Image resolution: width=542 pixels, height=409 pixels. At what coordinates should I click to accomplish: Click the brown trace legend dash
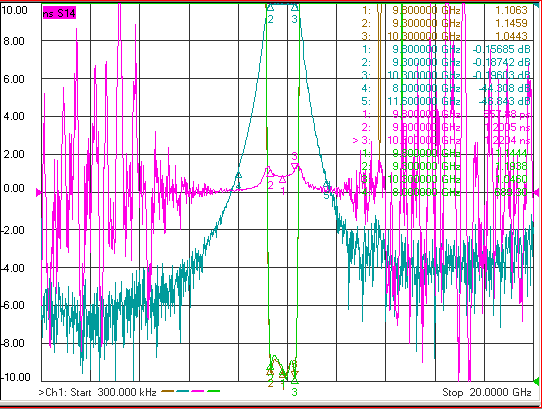point(168,391)
